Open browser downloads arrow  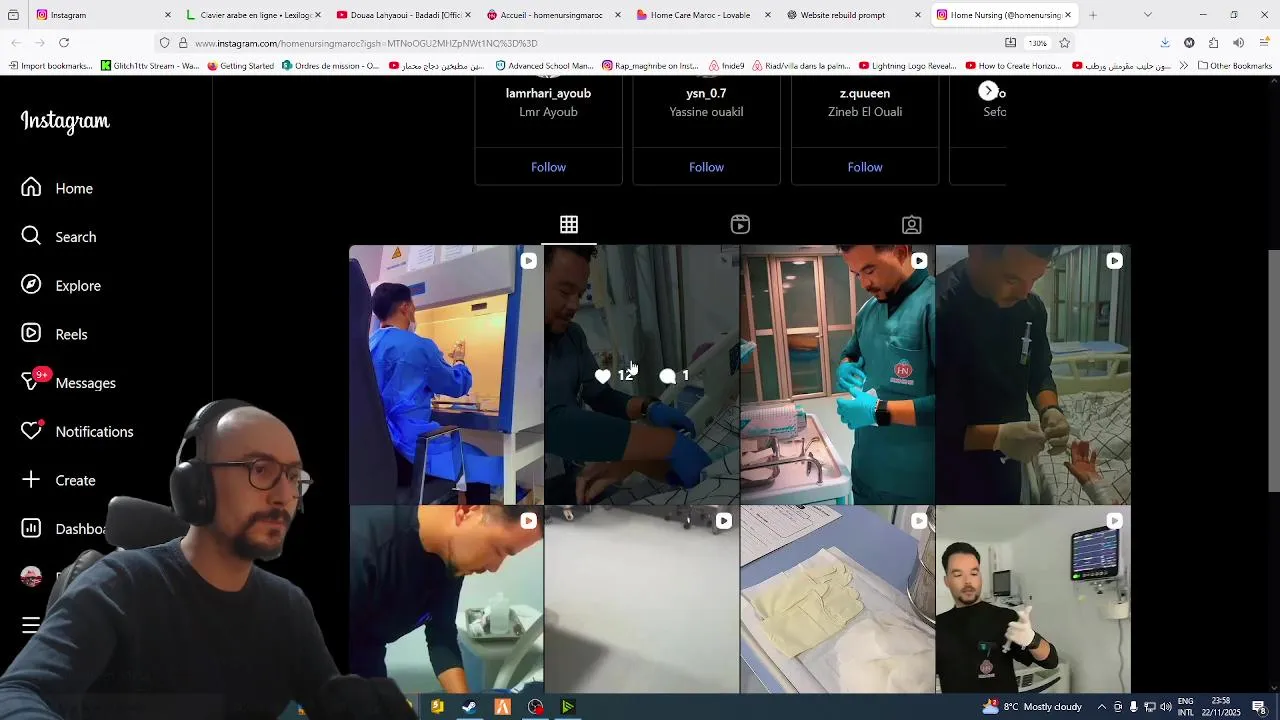click(x=1165, y=43)
